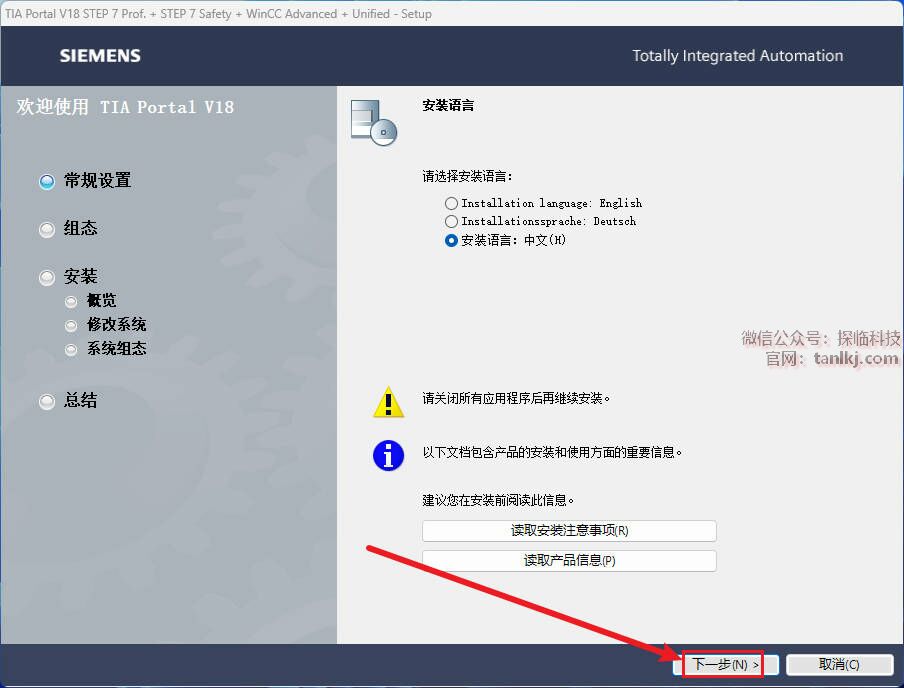Select the 概览 sub-step bullet
This screenshot has width=904, height=688.
point(71,302)
